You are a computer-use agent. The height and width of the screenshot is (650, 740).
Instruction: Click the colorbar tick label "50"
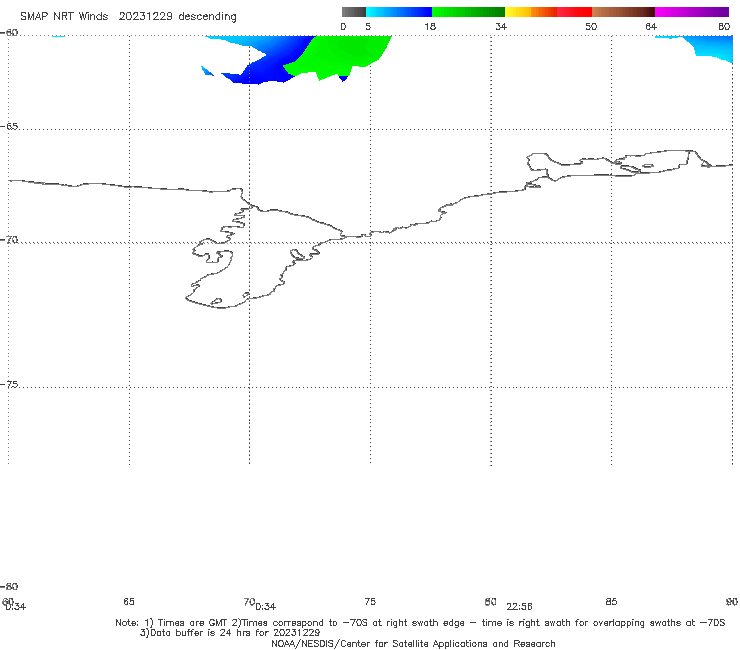(x=591, y=27)
